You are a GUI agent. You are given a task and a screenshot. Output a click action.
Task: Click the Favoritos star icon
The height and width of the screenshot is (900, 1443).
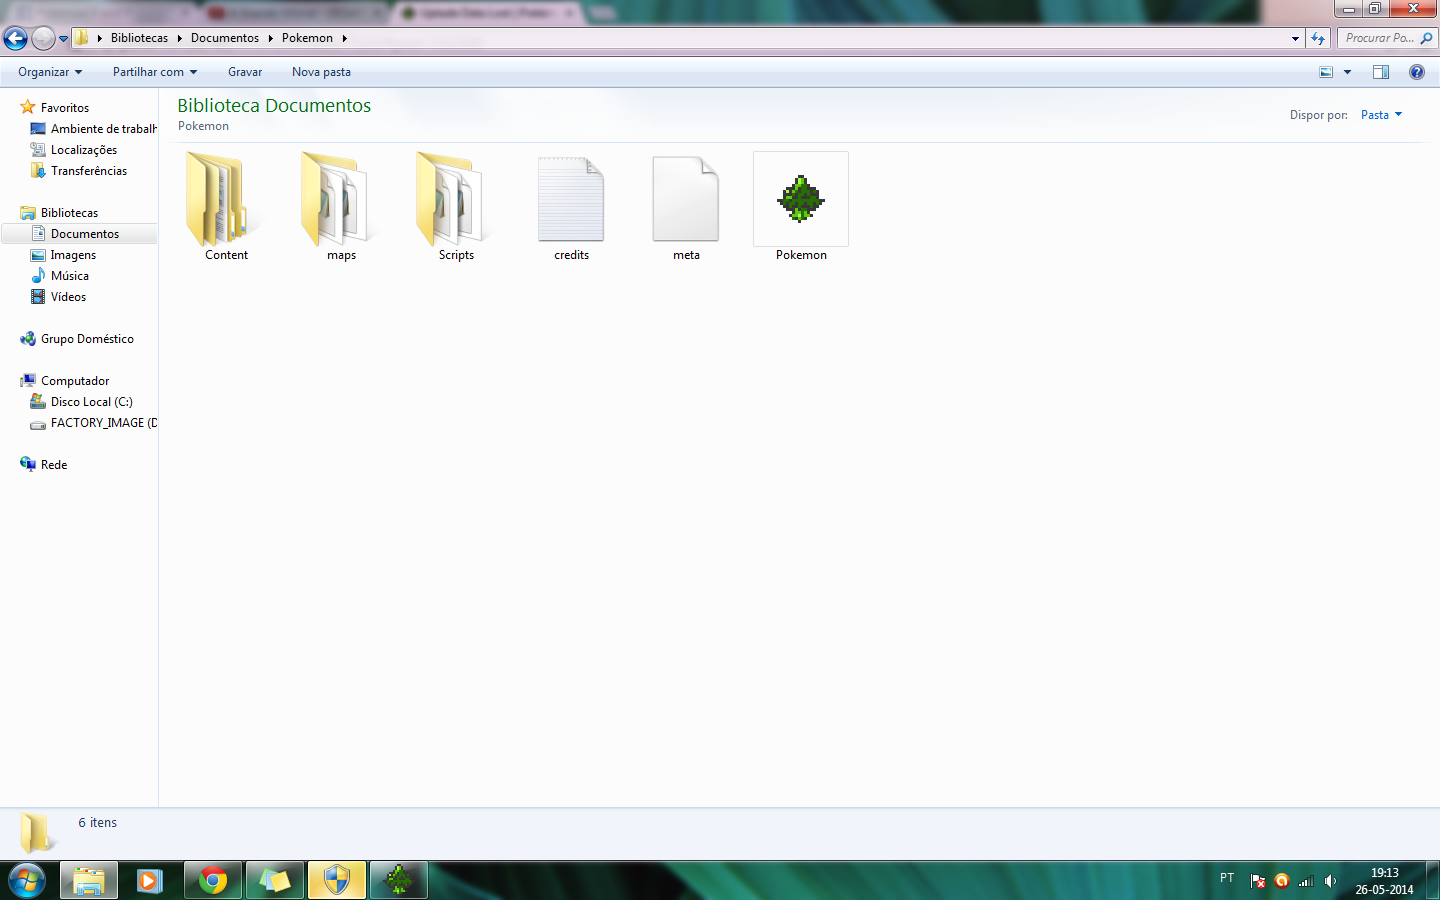pyautogui.click(x=28, y=107)
